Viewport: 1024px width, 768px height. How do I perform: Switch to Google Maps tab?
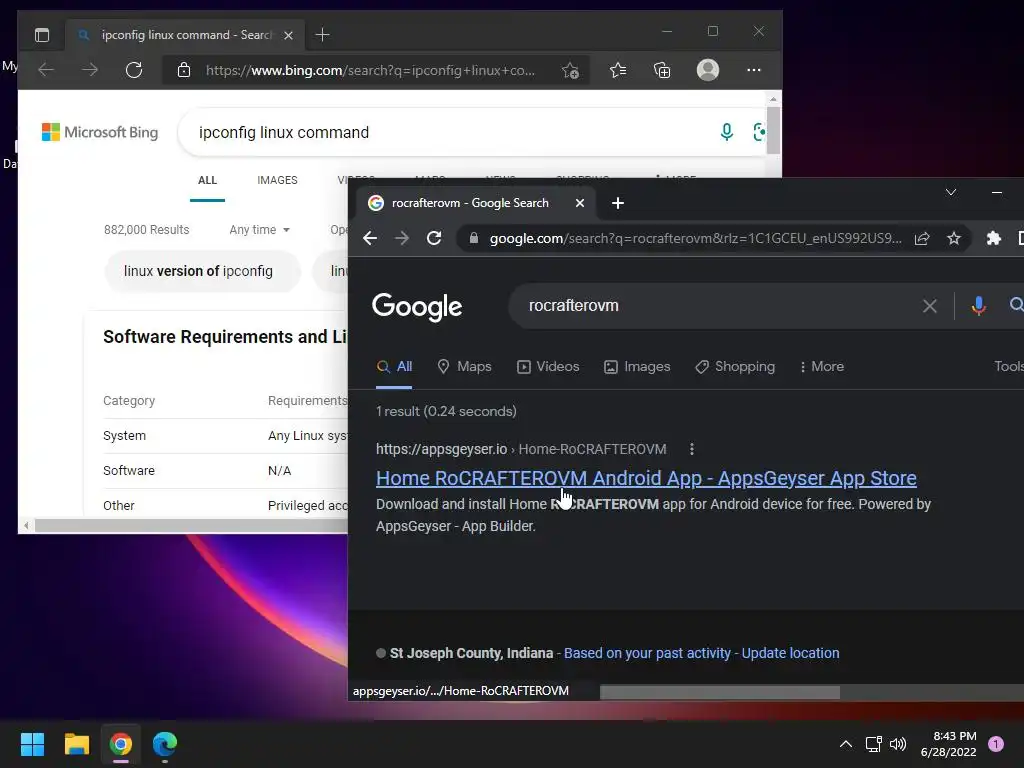coord(464,366)
